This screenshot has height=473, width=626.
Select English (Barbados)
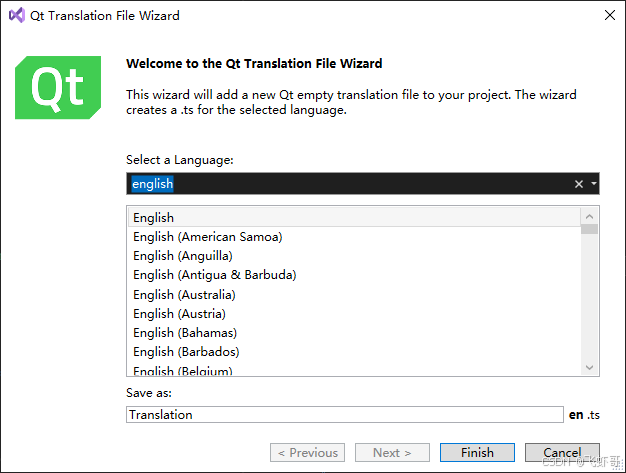tap(354, 352)
